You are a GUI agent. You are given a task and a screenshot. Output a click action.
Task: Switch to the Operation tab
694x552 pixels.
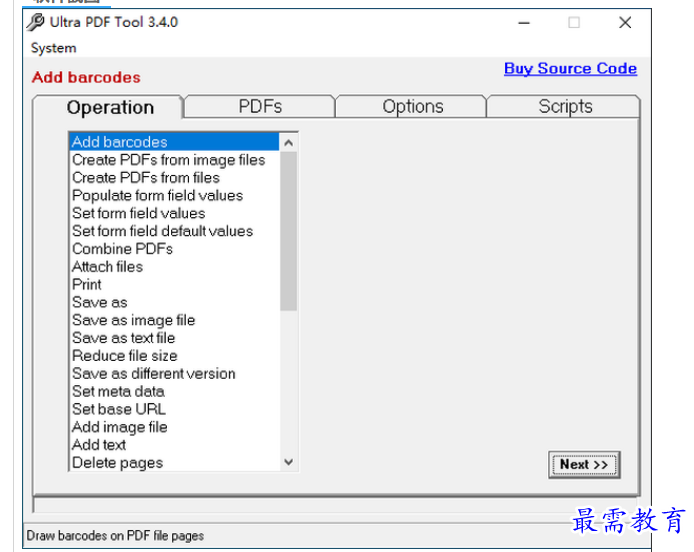coord(110,107)
